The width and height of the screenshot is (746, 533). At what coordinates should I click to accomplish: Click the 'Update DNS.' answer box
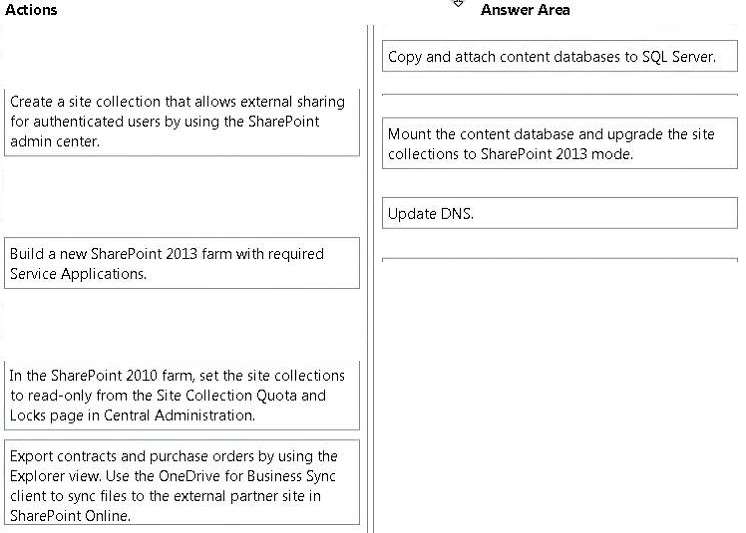(x=560, y=213)
